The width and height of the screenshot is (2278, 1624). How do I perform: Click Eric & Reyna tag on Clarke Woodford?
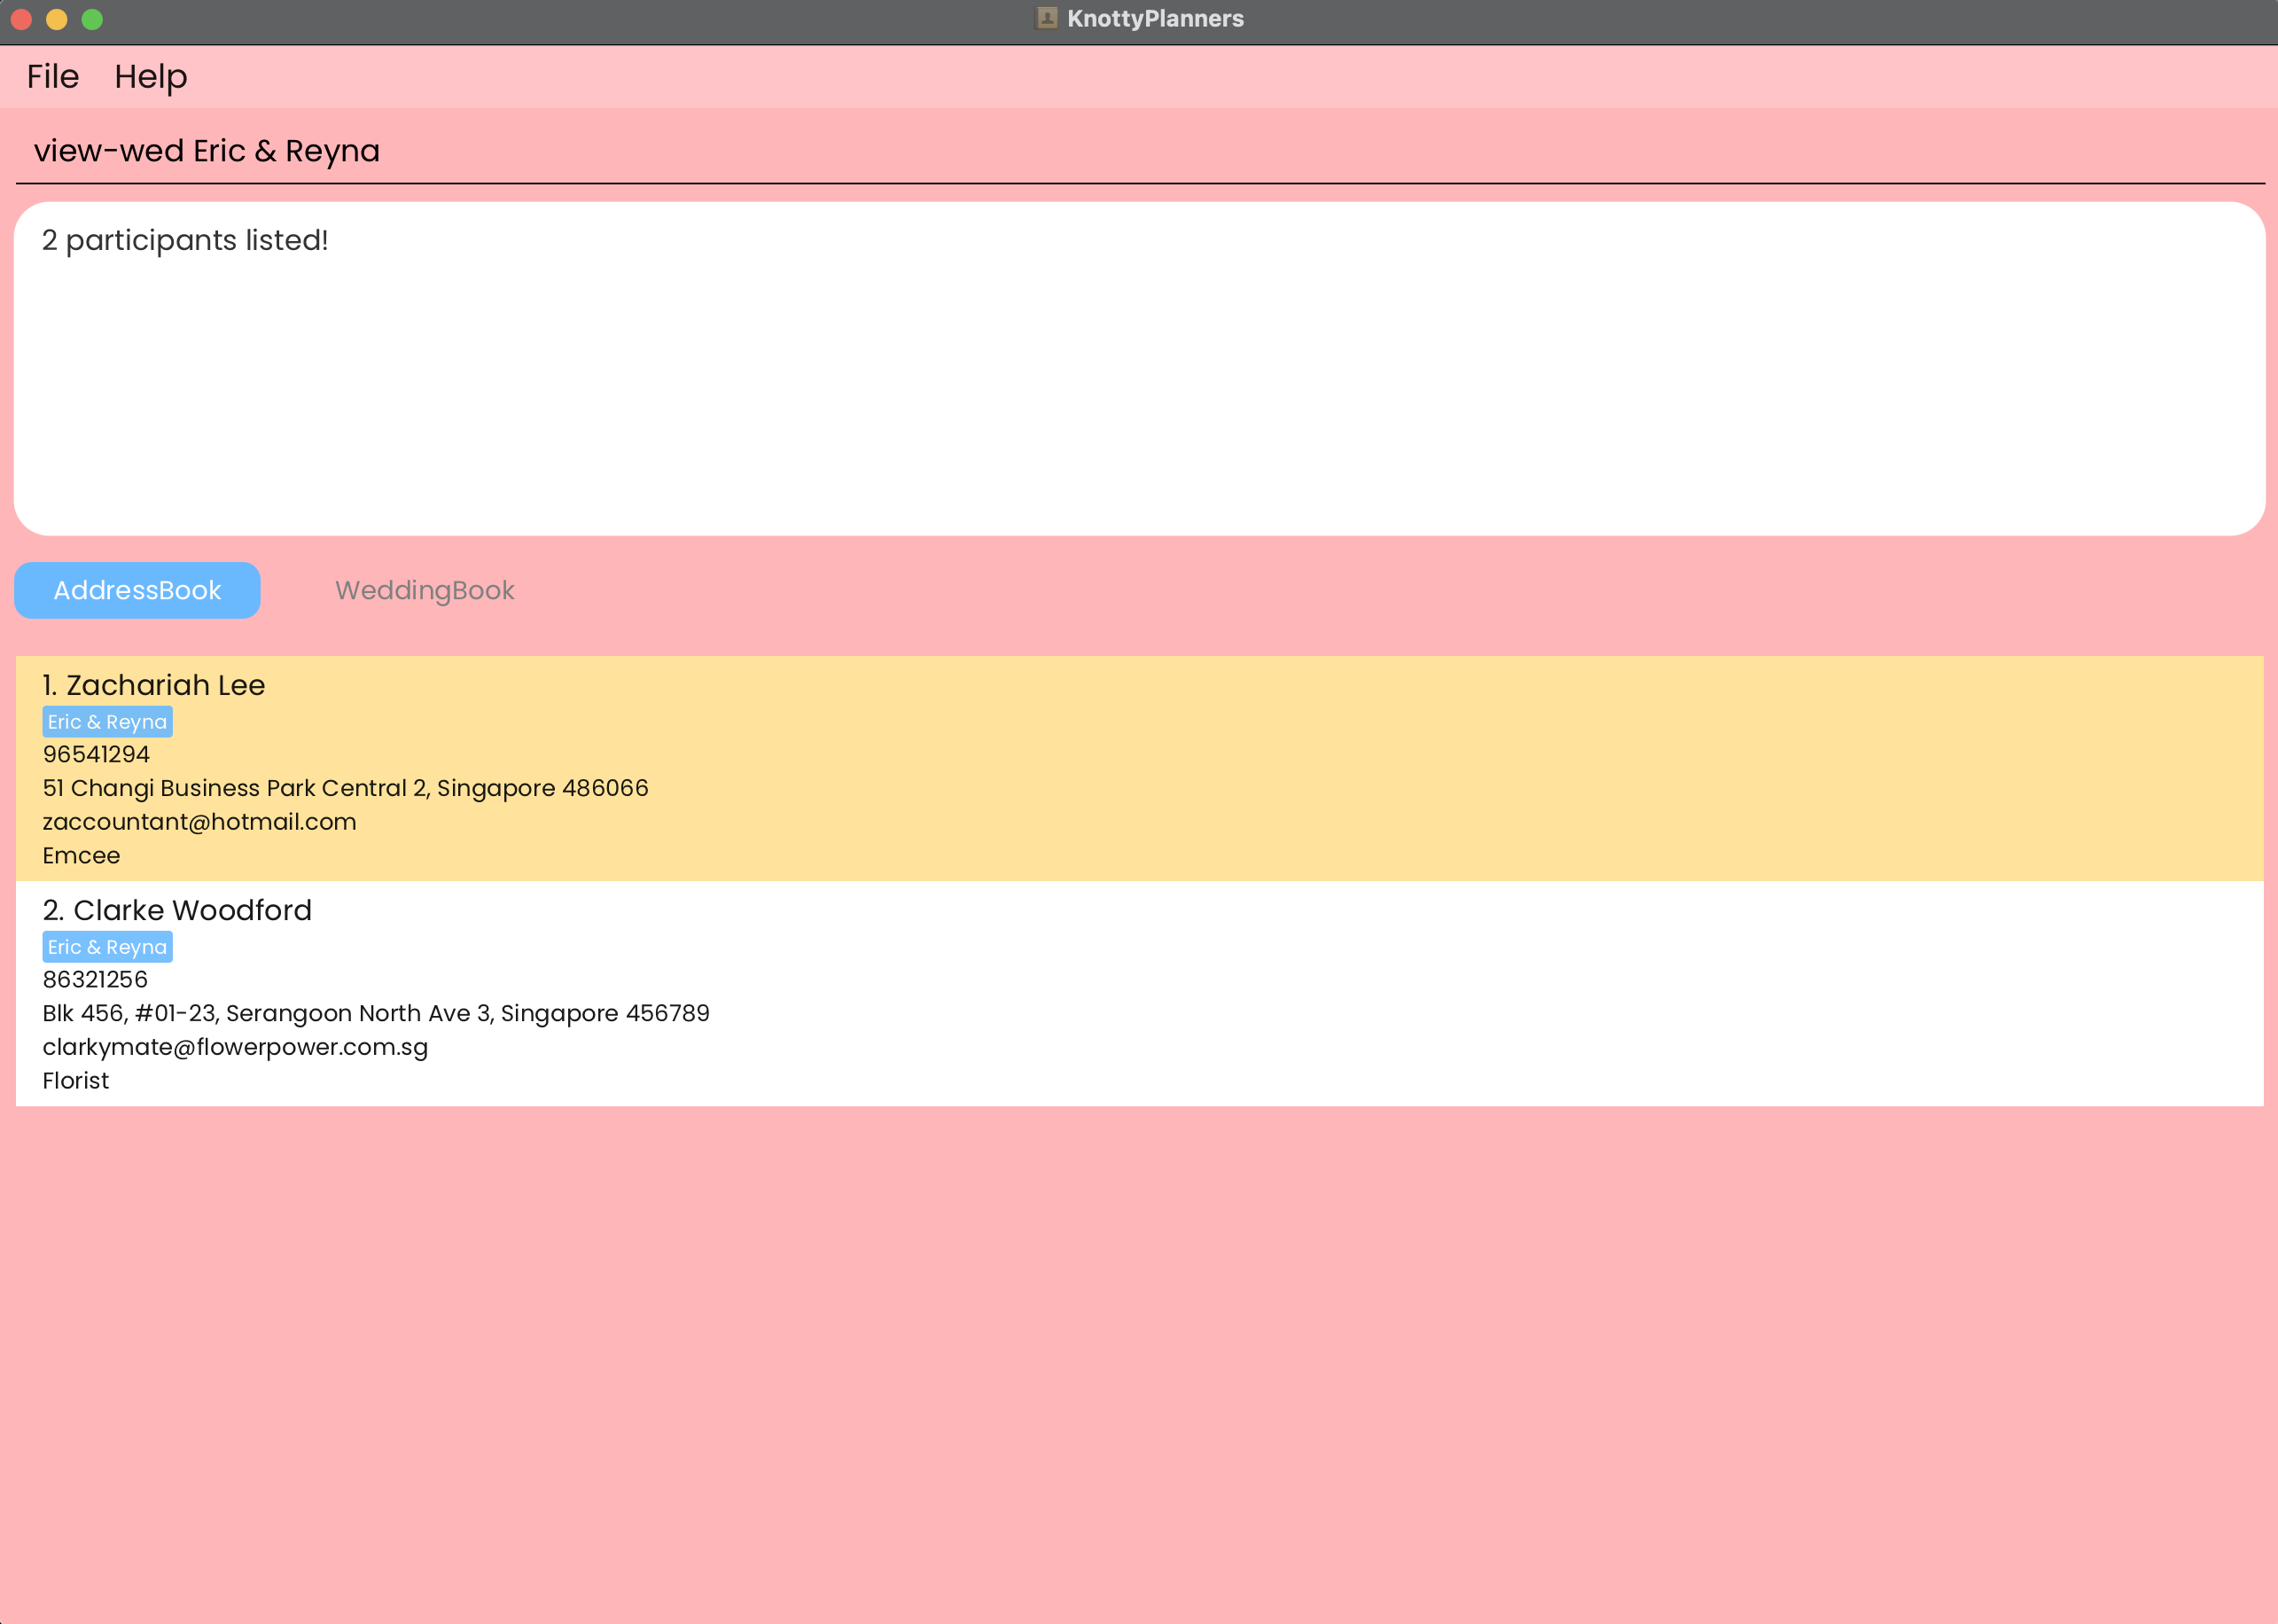[x=107, y=947]
